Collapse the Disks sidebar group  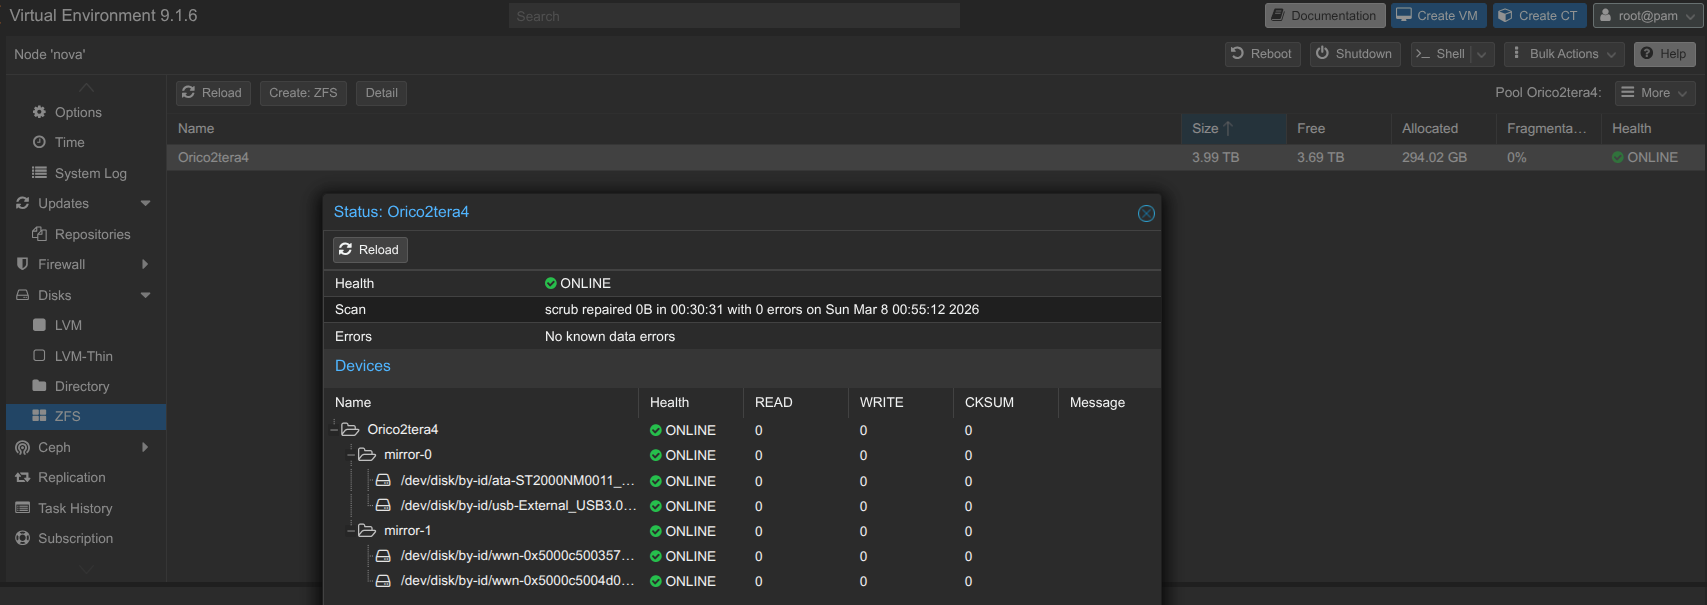click(146, 295)
